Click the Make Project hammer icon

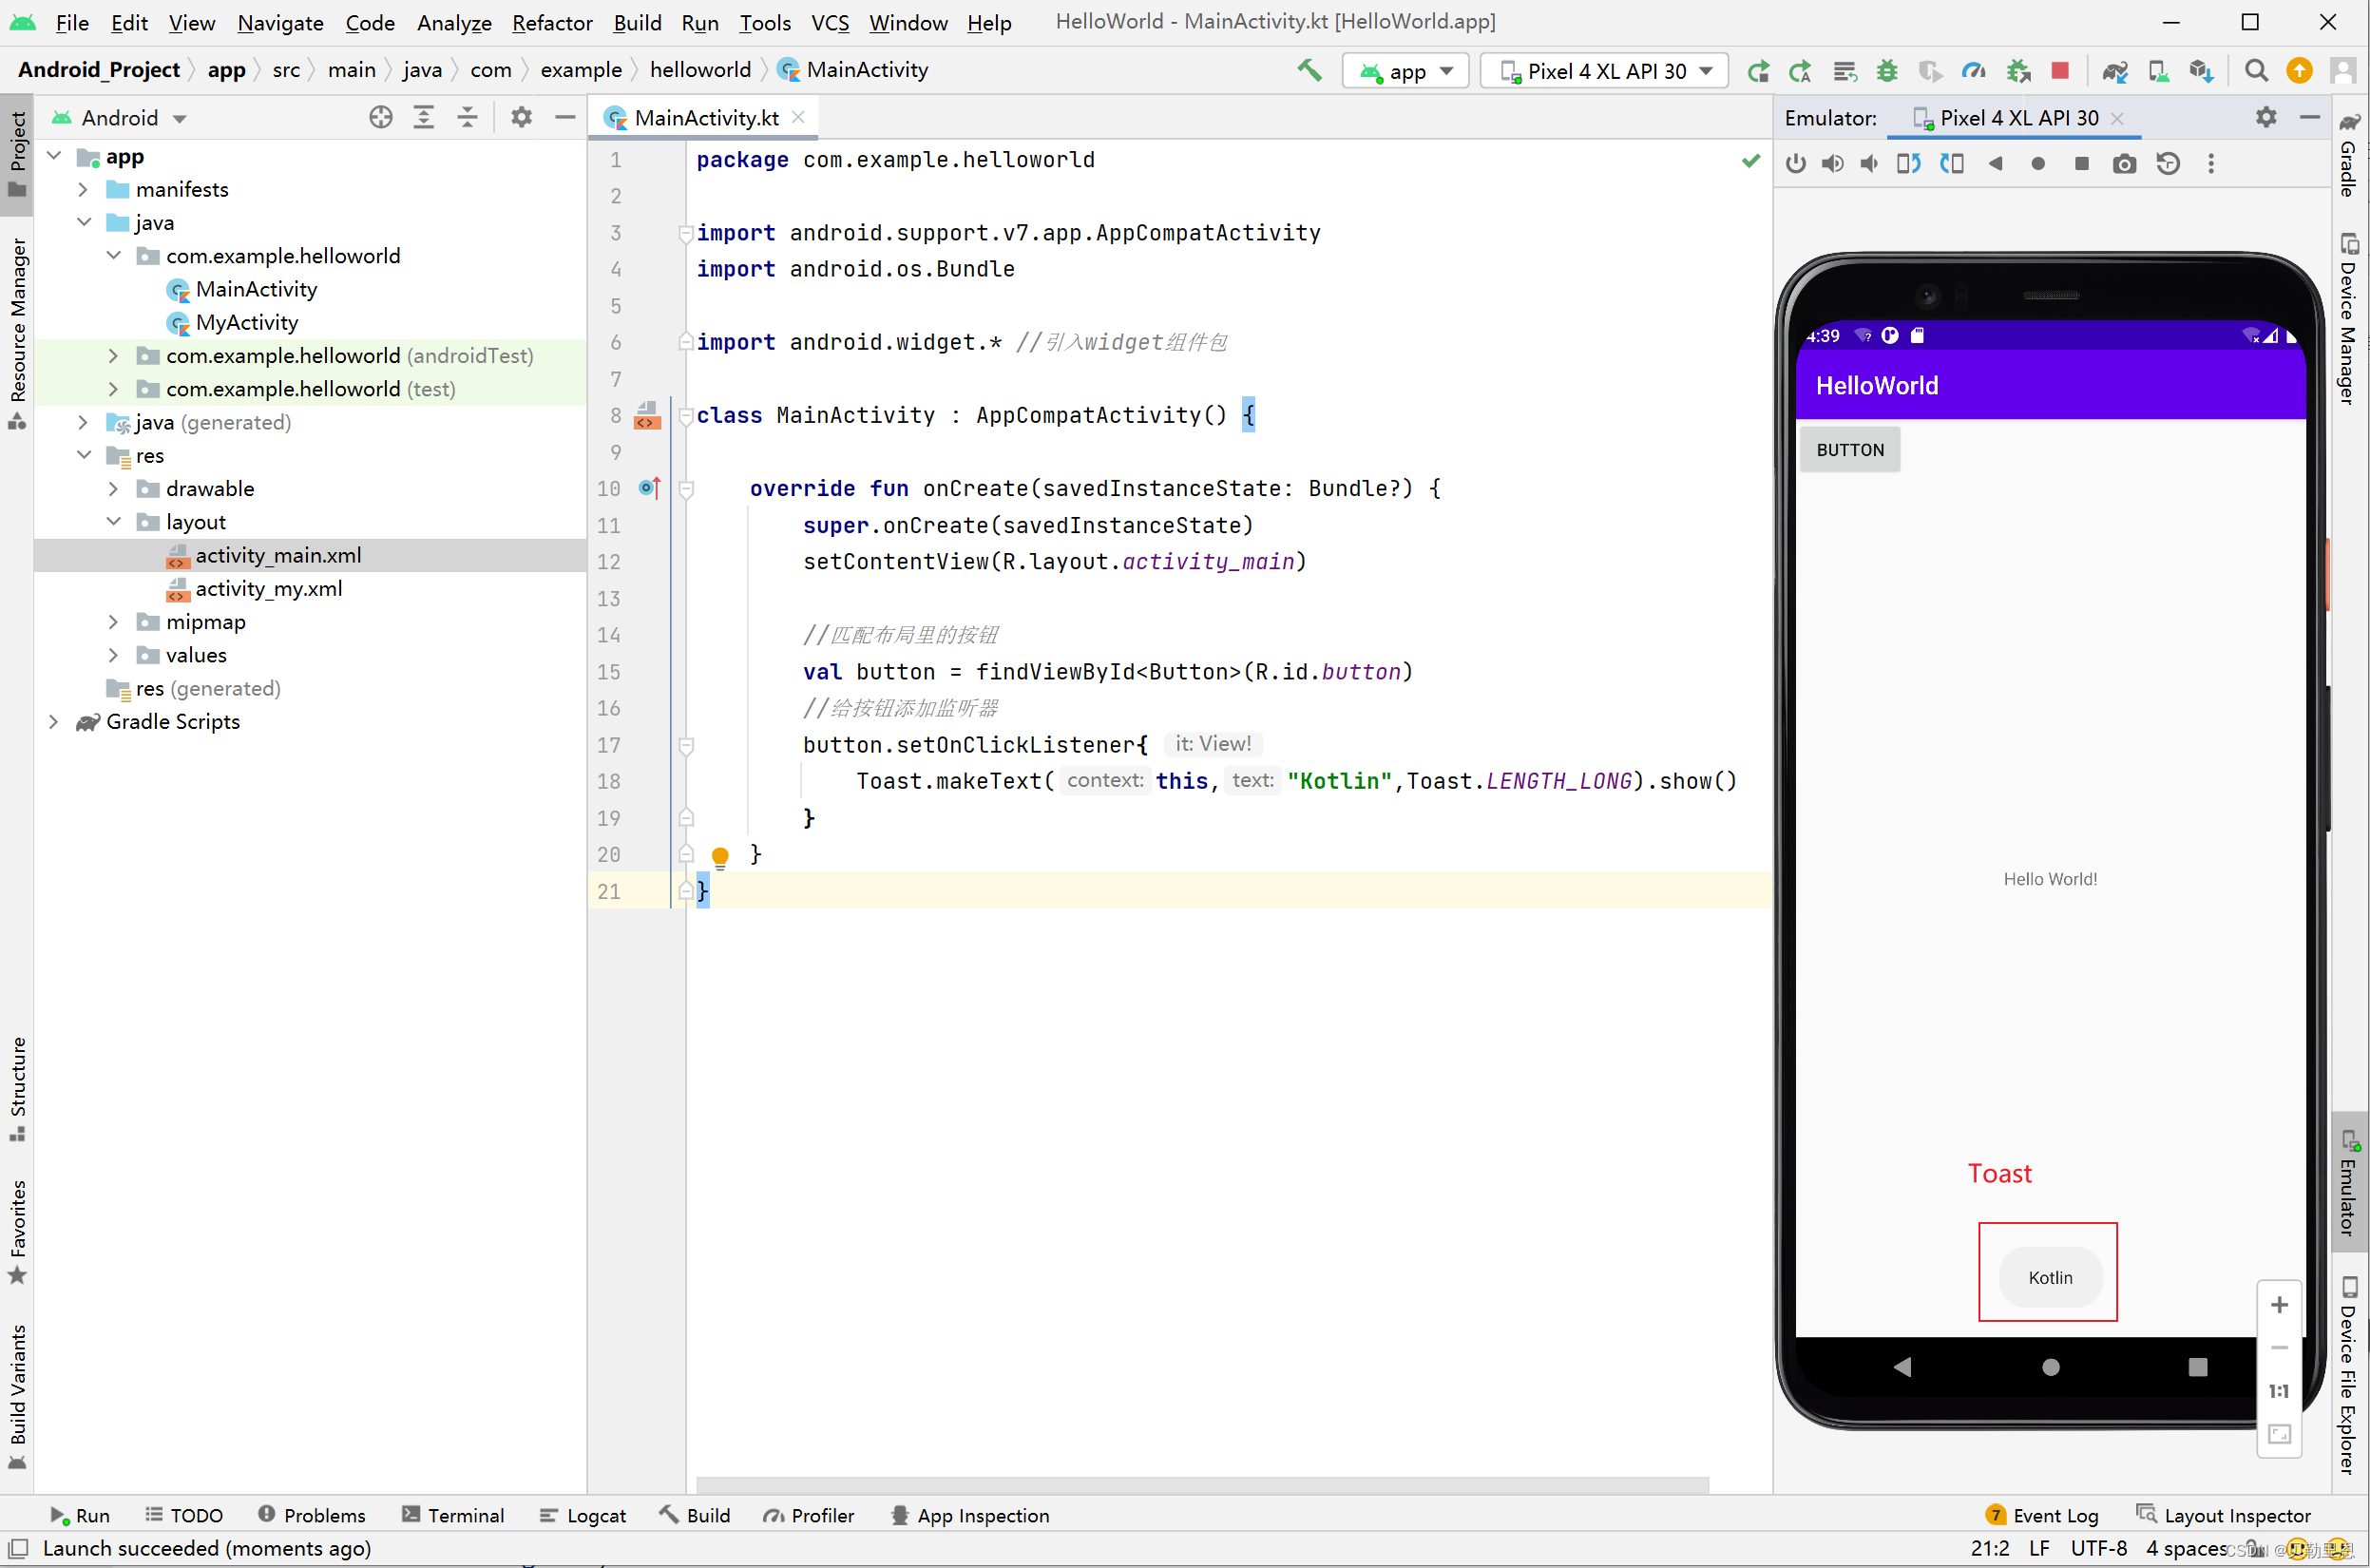(1309, 70)
